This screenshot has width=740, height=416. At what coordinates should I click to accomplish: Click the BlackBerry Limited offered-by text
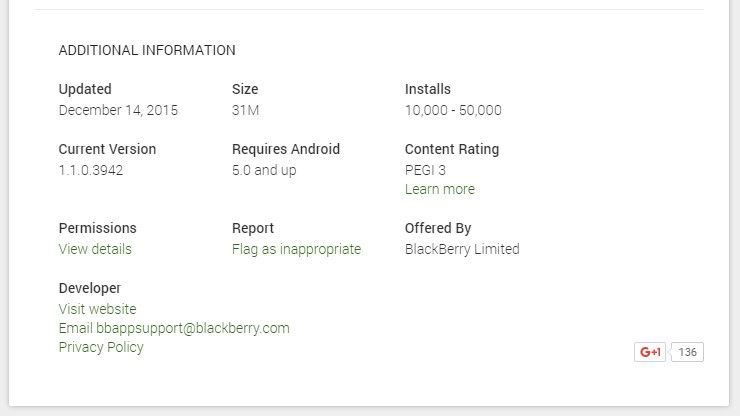pyautogui.click(x=462, y=249)
